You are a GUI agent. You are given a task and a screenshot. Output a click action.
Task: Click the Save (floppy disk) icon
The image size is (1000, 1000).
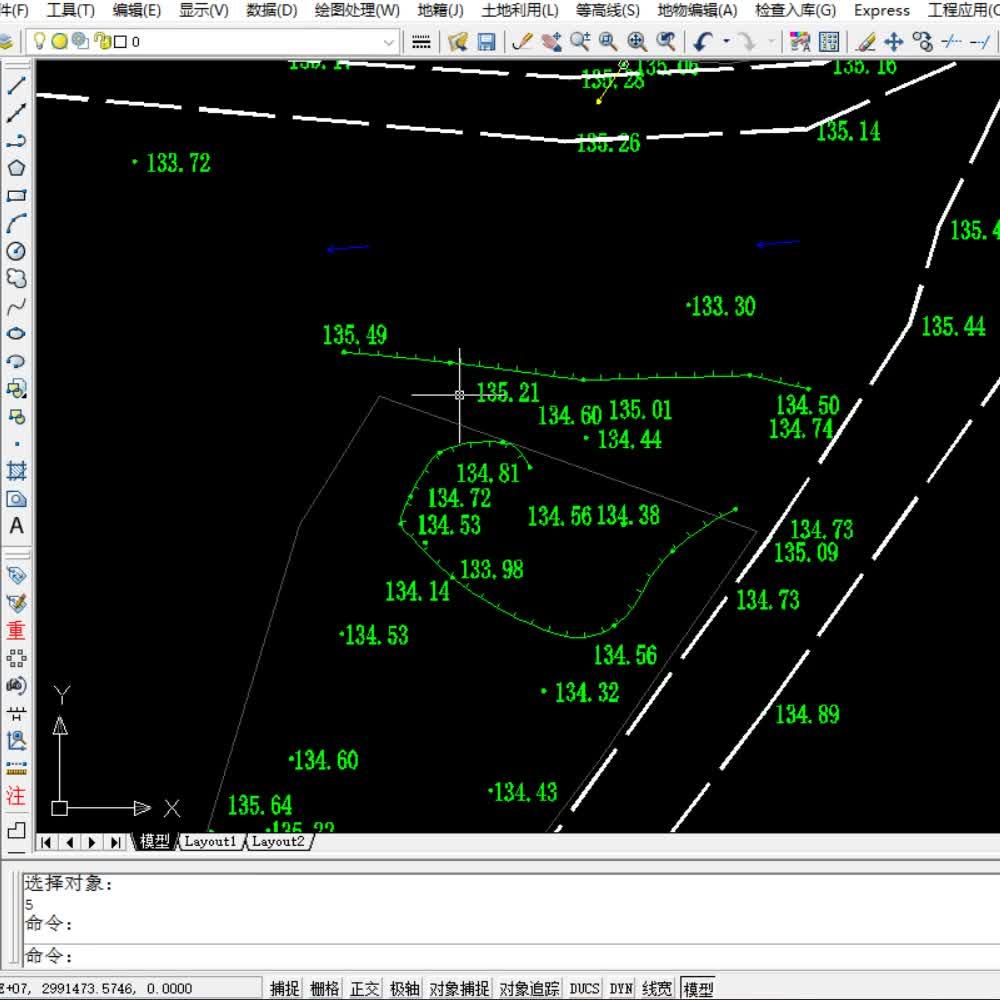pyautogui.click(x=487, y=42)
